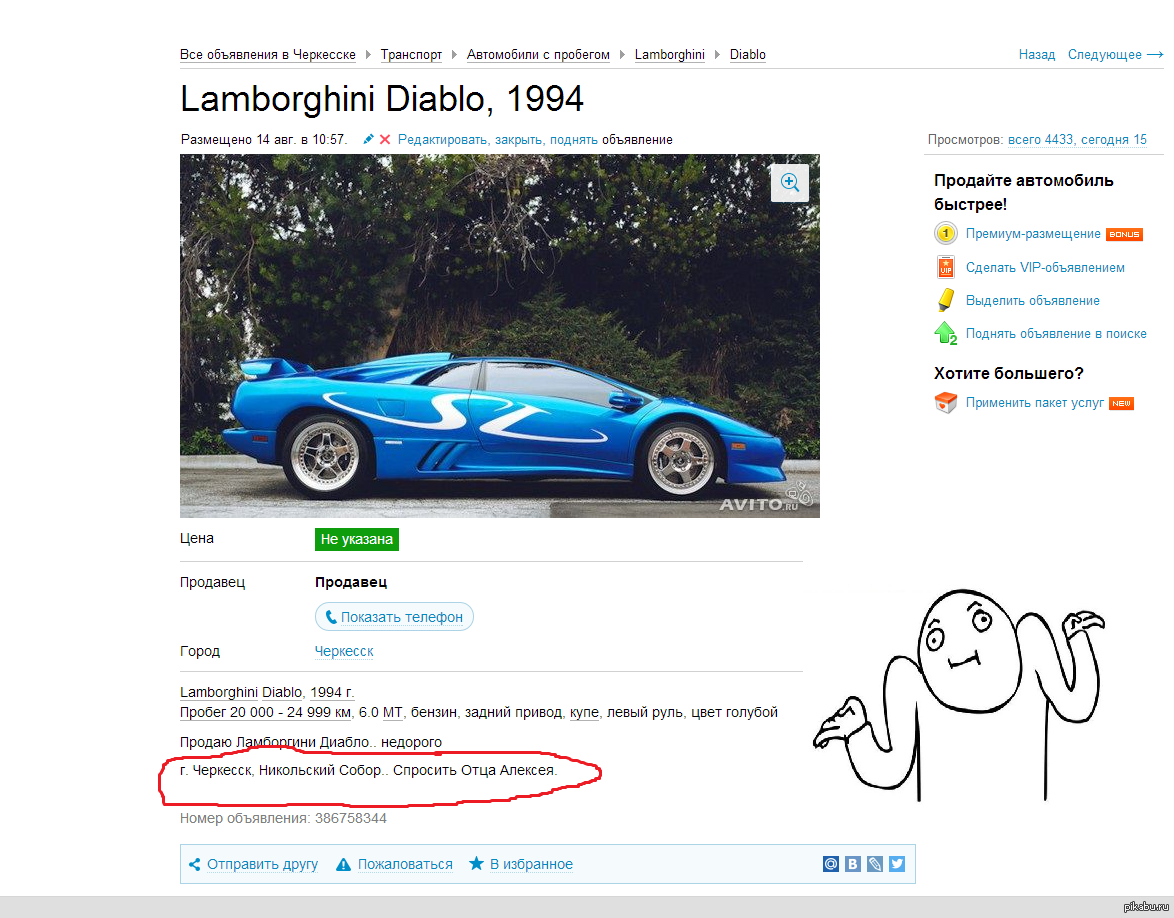Click the VIP listing icon
This screenshot has width=1174, height=918.
tap(946, 267)
